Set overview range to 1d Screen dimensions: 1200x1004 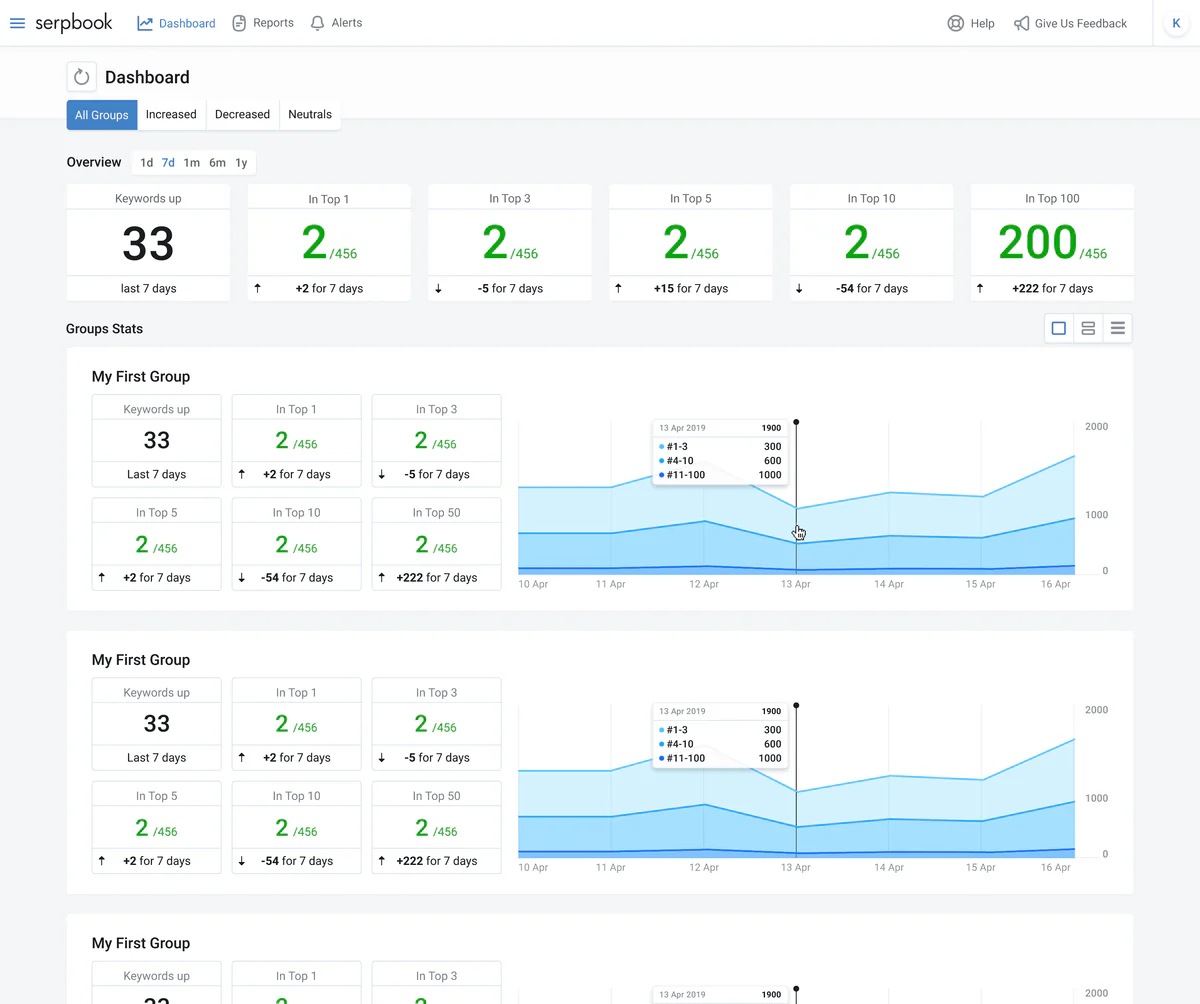(147, 163)
